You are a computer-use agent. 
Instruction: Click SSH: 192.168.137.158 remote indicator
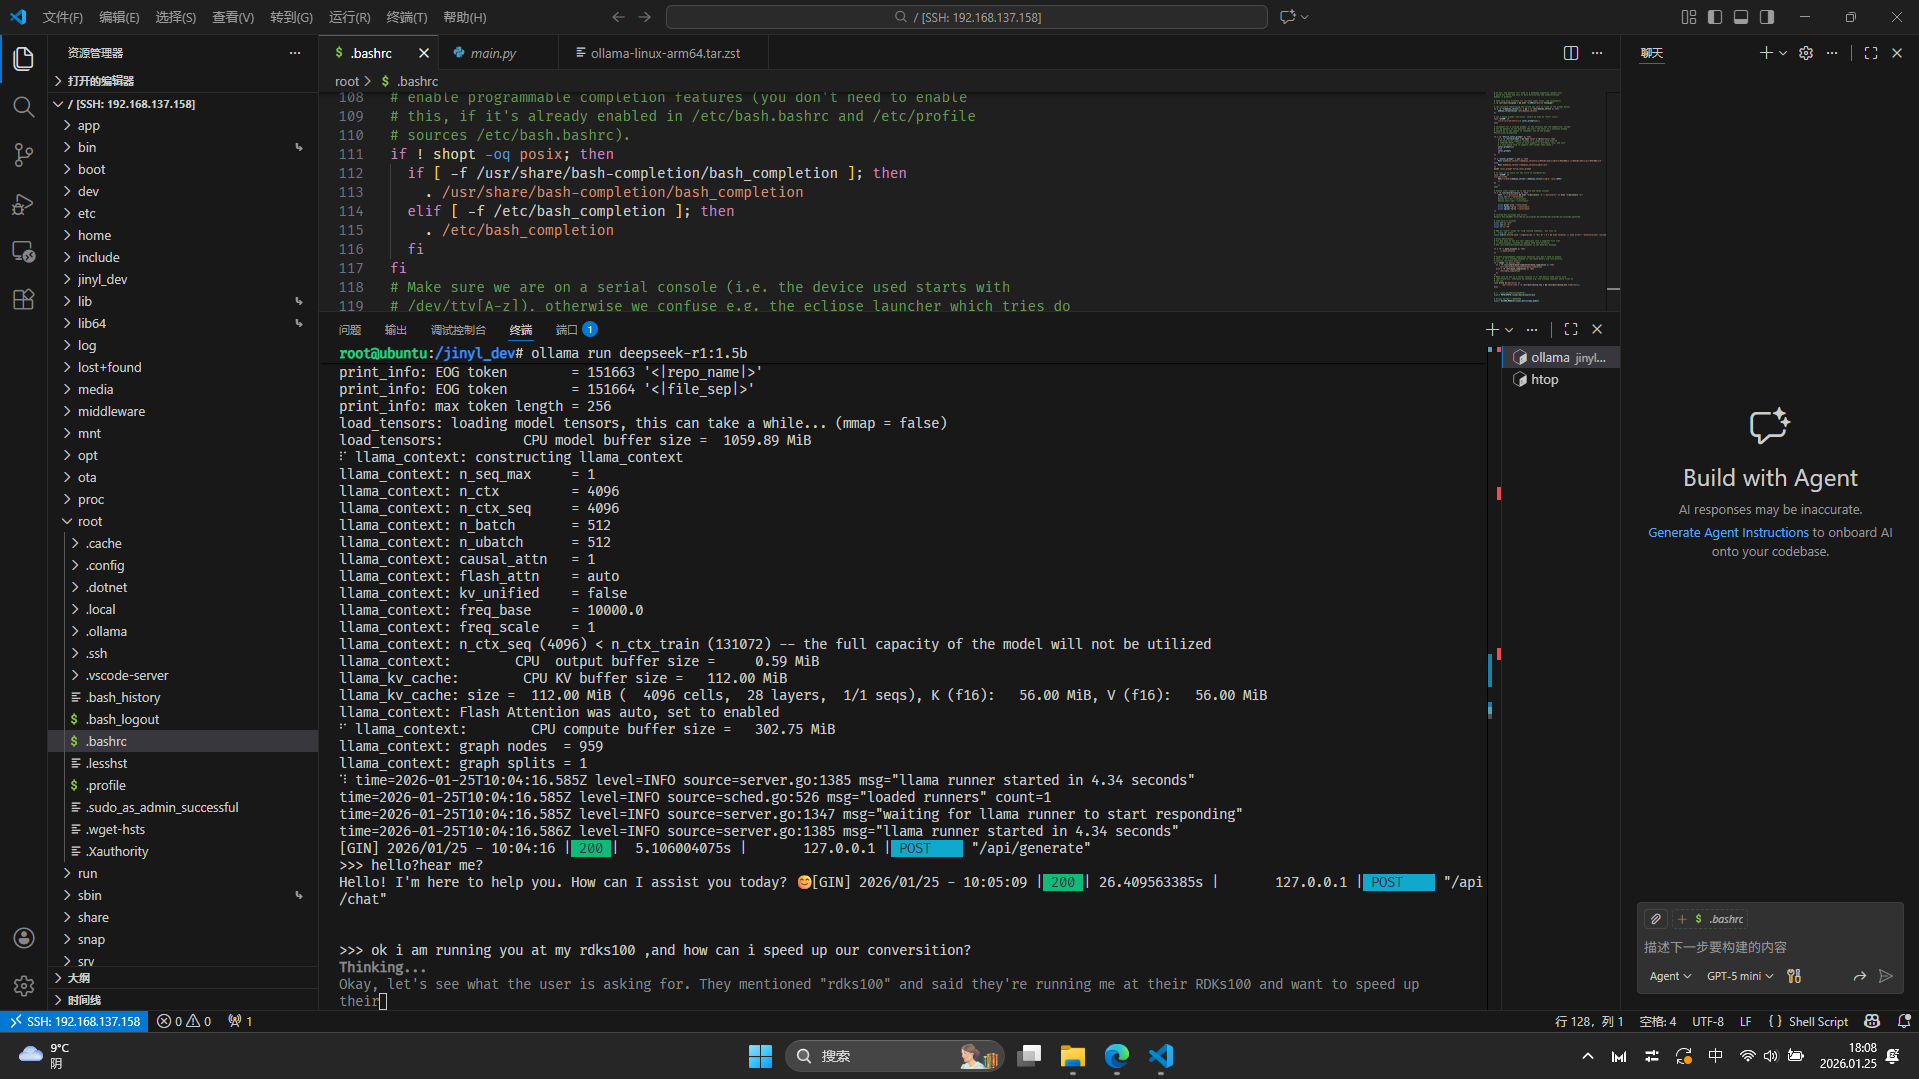click(75, 1021)
